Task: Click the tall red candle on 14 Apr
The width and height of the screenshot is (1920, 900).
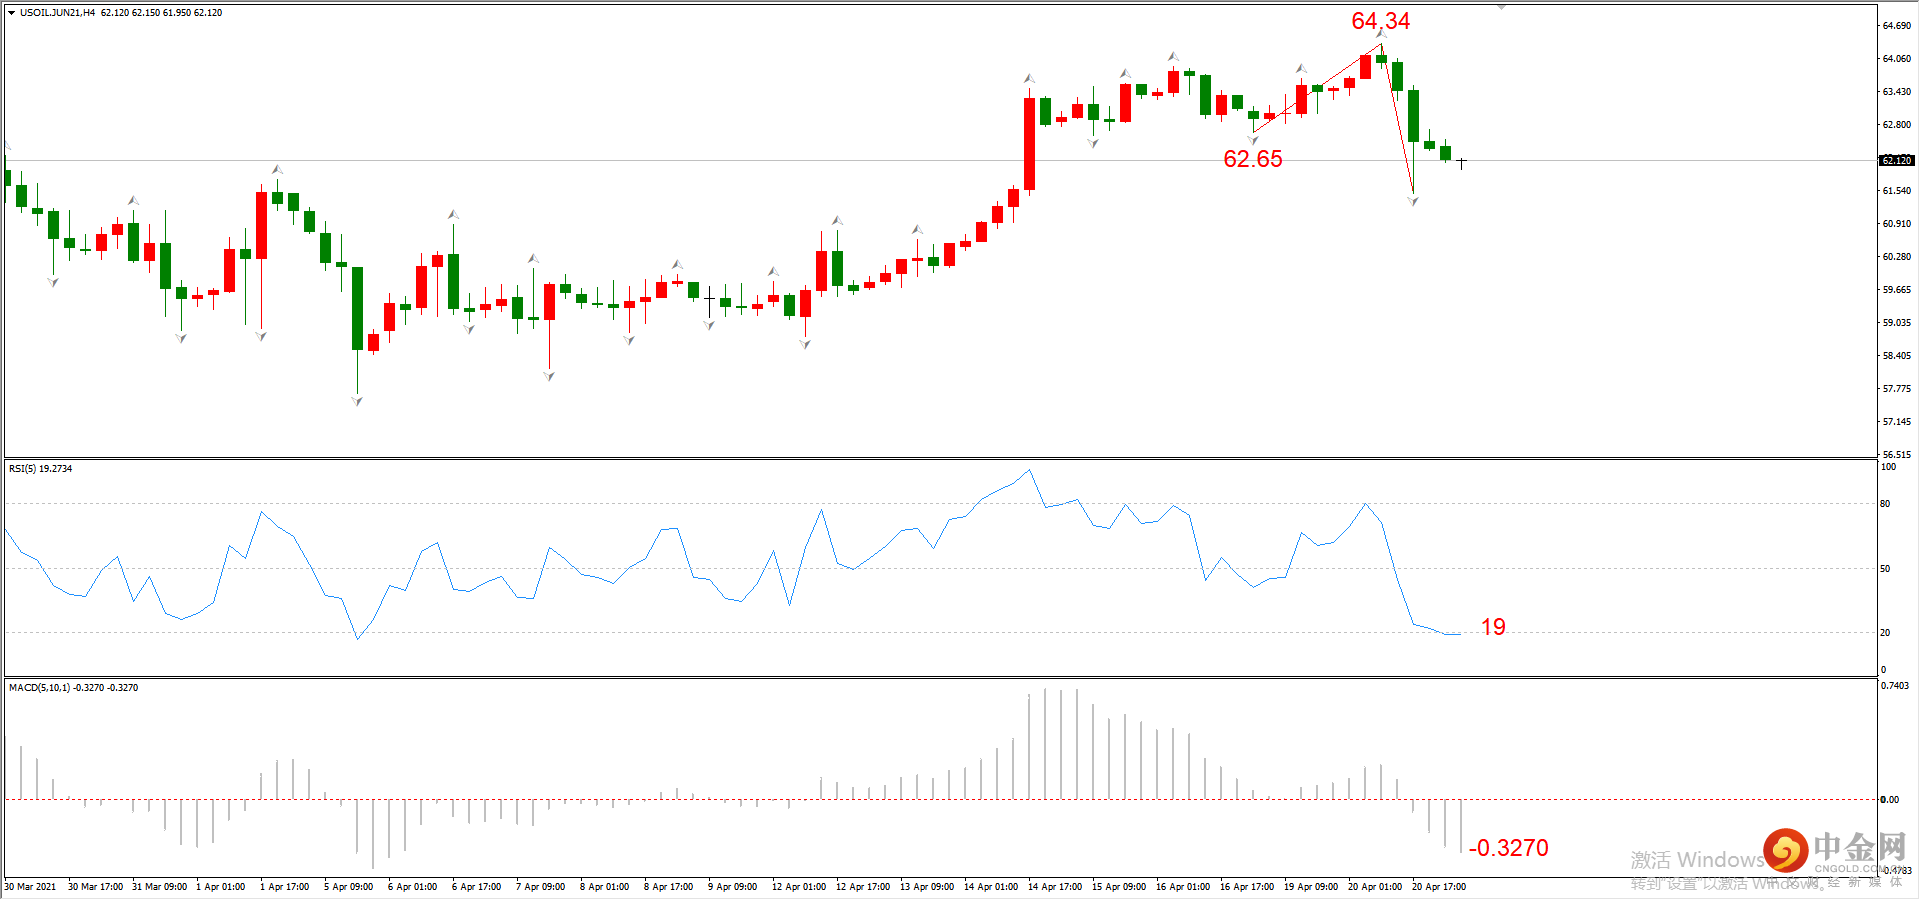Action: [x=1029, y=143]
